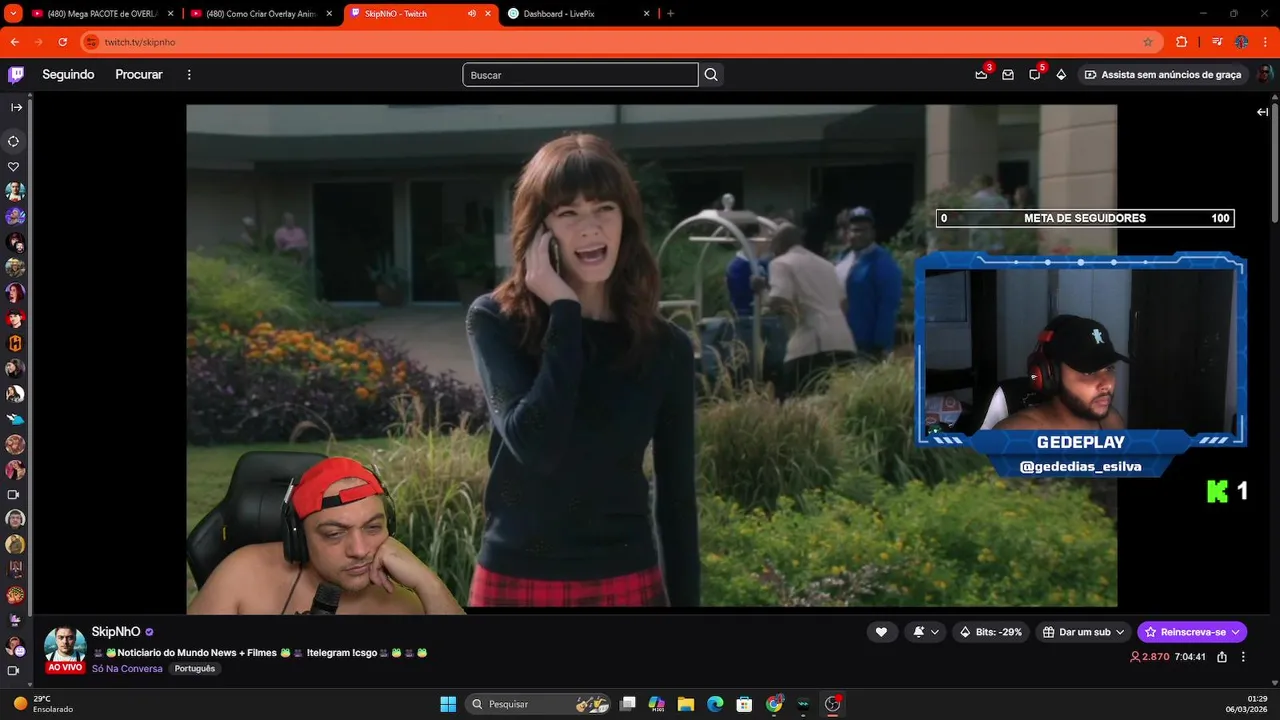
Task: Mute the SkipNhO tab audio icon
Action: click(471, 14)
